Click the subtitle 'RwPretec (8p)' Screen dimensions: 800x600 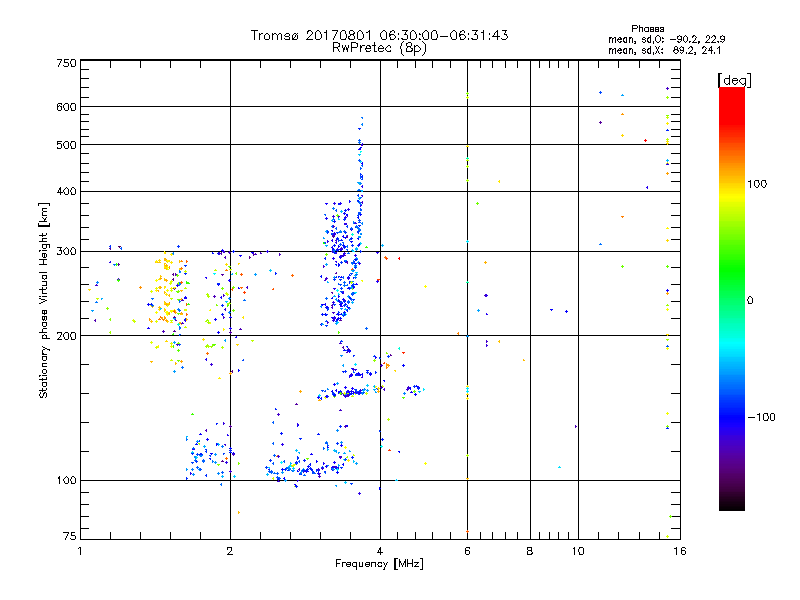379,48
